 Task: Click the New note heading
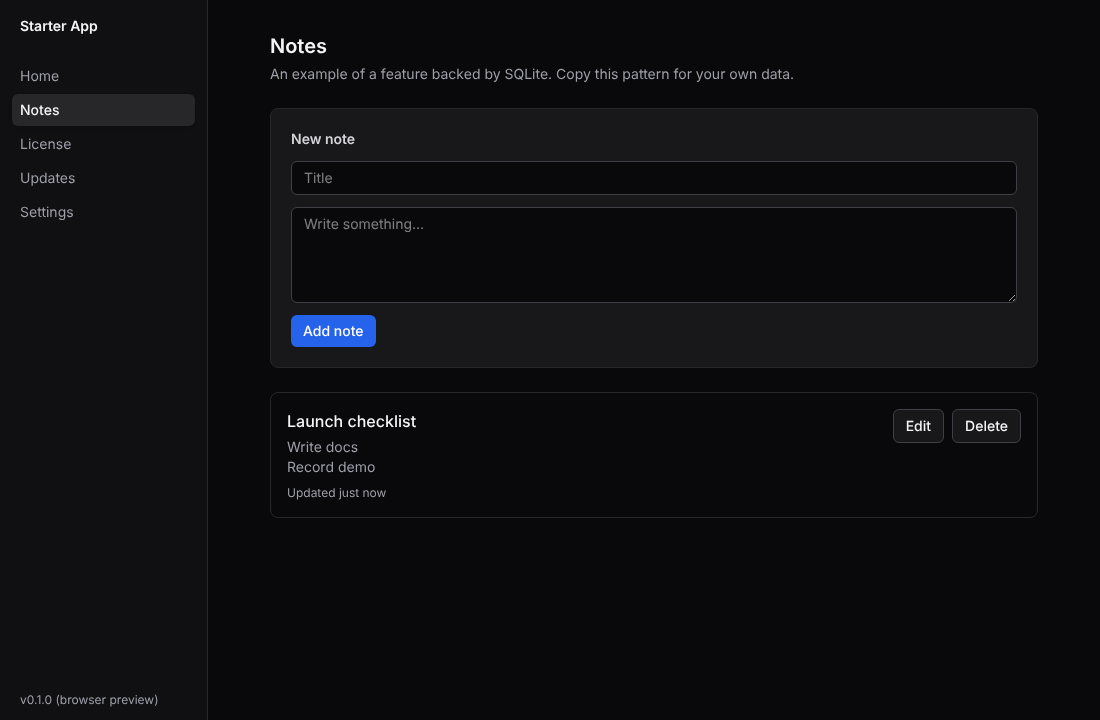pyautogui.click(x=323, y=139)
